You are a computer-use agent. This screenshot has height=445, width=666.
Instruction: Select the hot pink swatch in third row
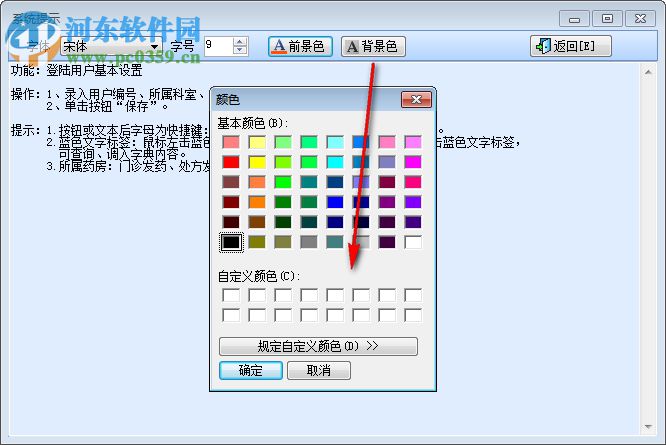(413, 182)
